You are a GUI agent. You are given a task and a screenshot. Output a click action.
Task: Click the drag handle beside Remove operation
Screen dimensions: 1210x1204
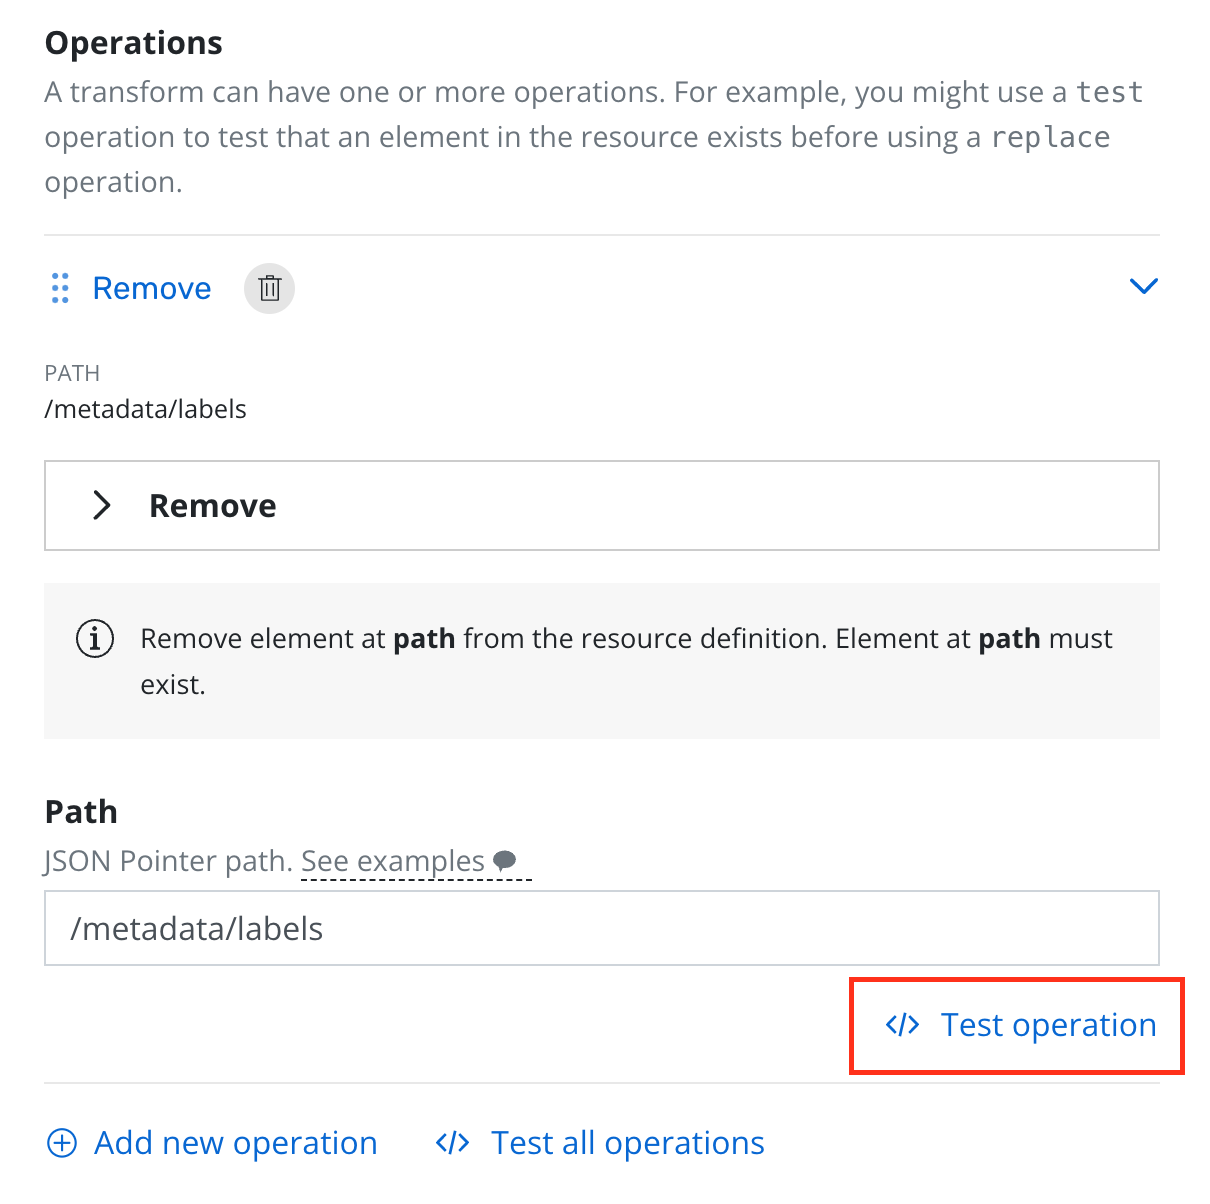[x=60, y=288]
